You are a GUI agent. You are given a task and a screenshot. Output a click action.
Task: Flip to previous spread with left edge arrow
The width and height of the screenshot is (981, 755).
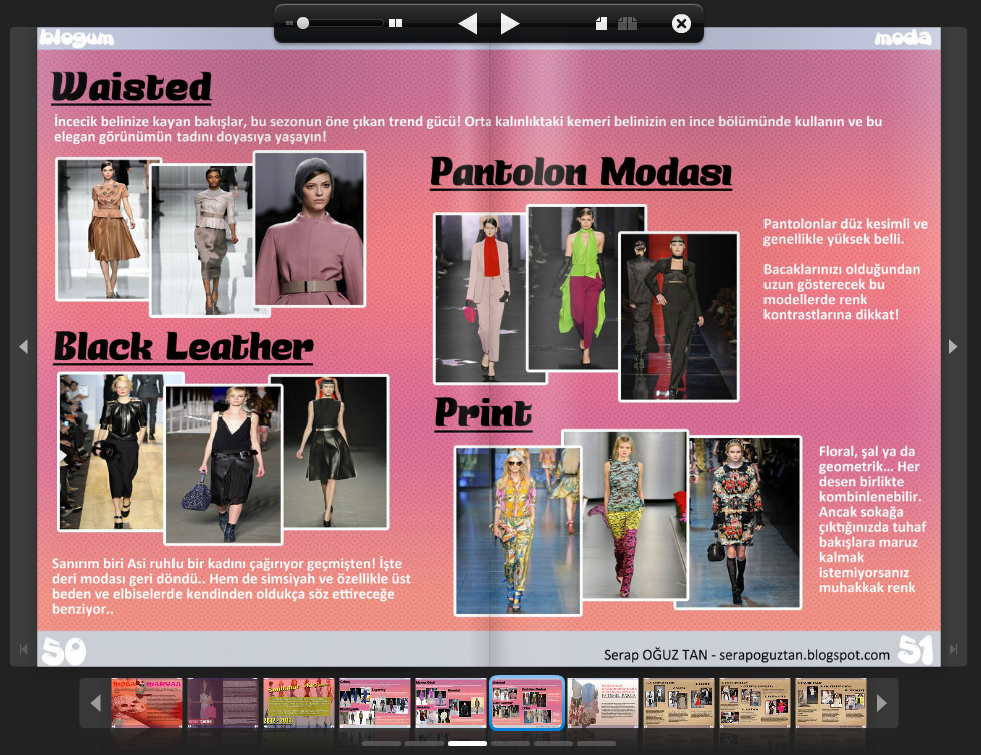24,347
